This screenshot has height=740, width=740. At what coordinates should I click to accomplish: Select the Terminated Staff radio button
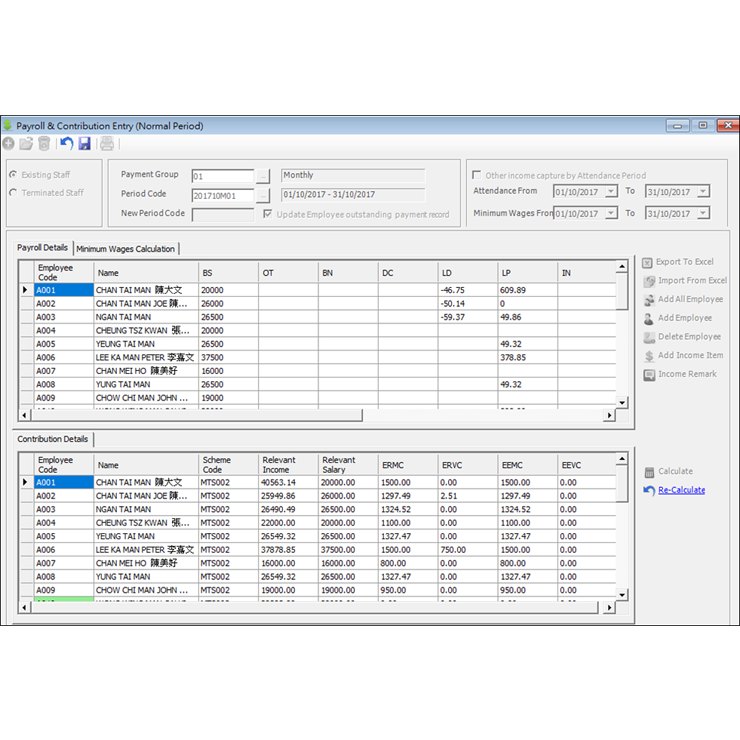point(13,193)
